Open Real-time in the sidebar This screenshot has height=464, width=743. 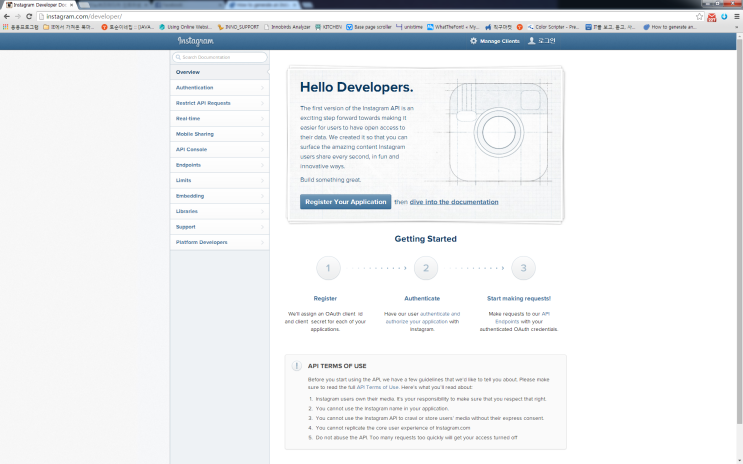219,118
